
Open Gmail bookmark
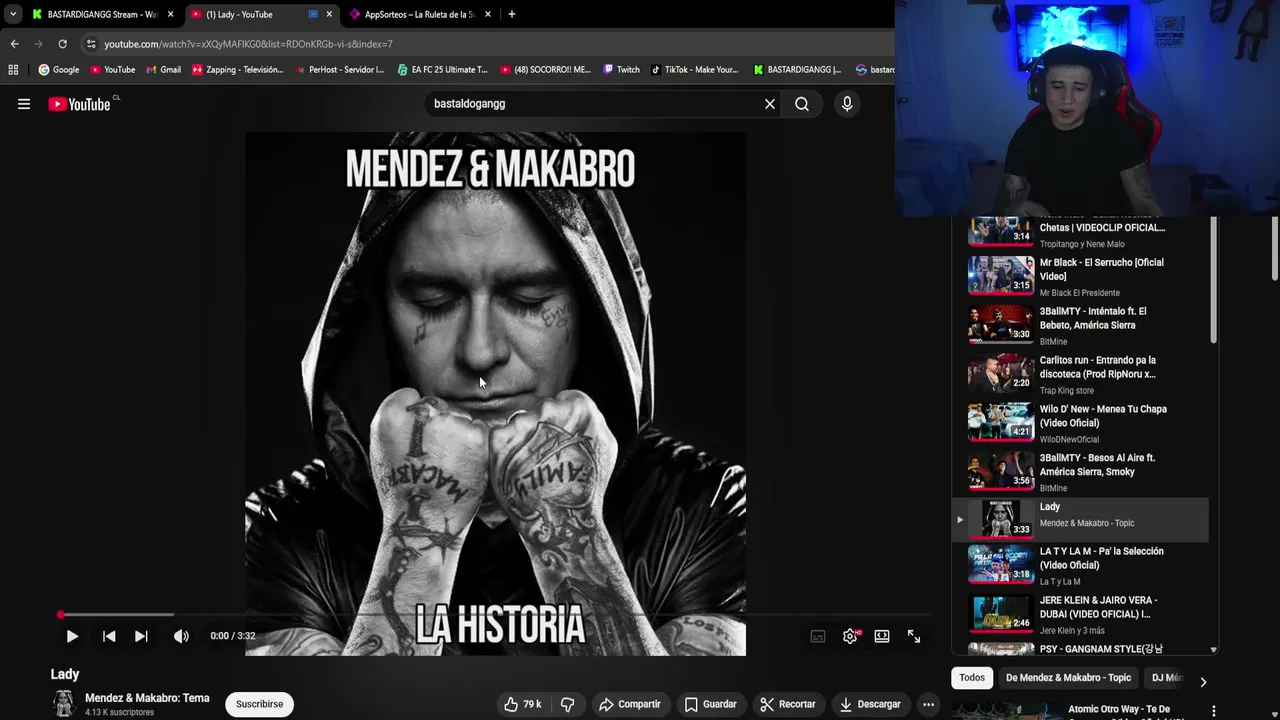(163, 70)
